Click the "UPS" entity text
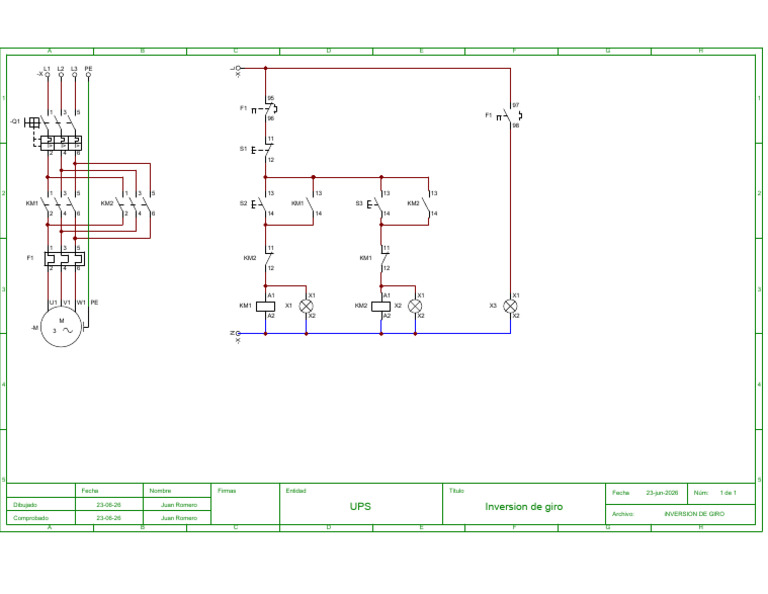The width and height of the screenshot is (768, 594). [x=360, y=506]
